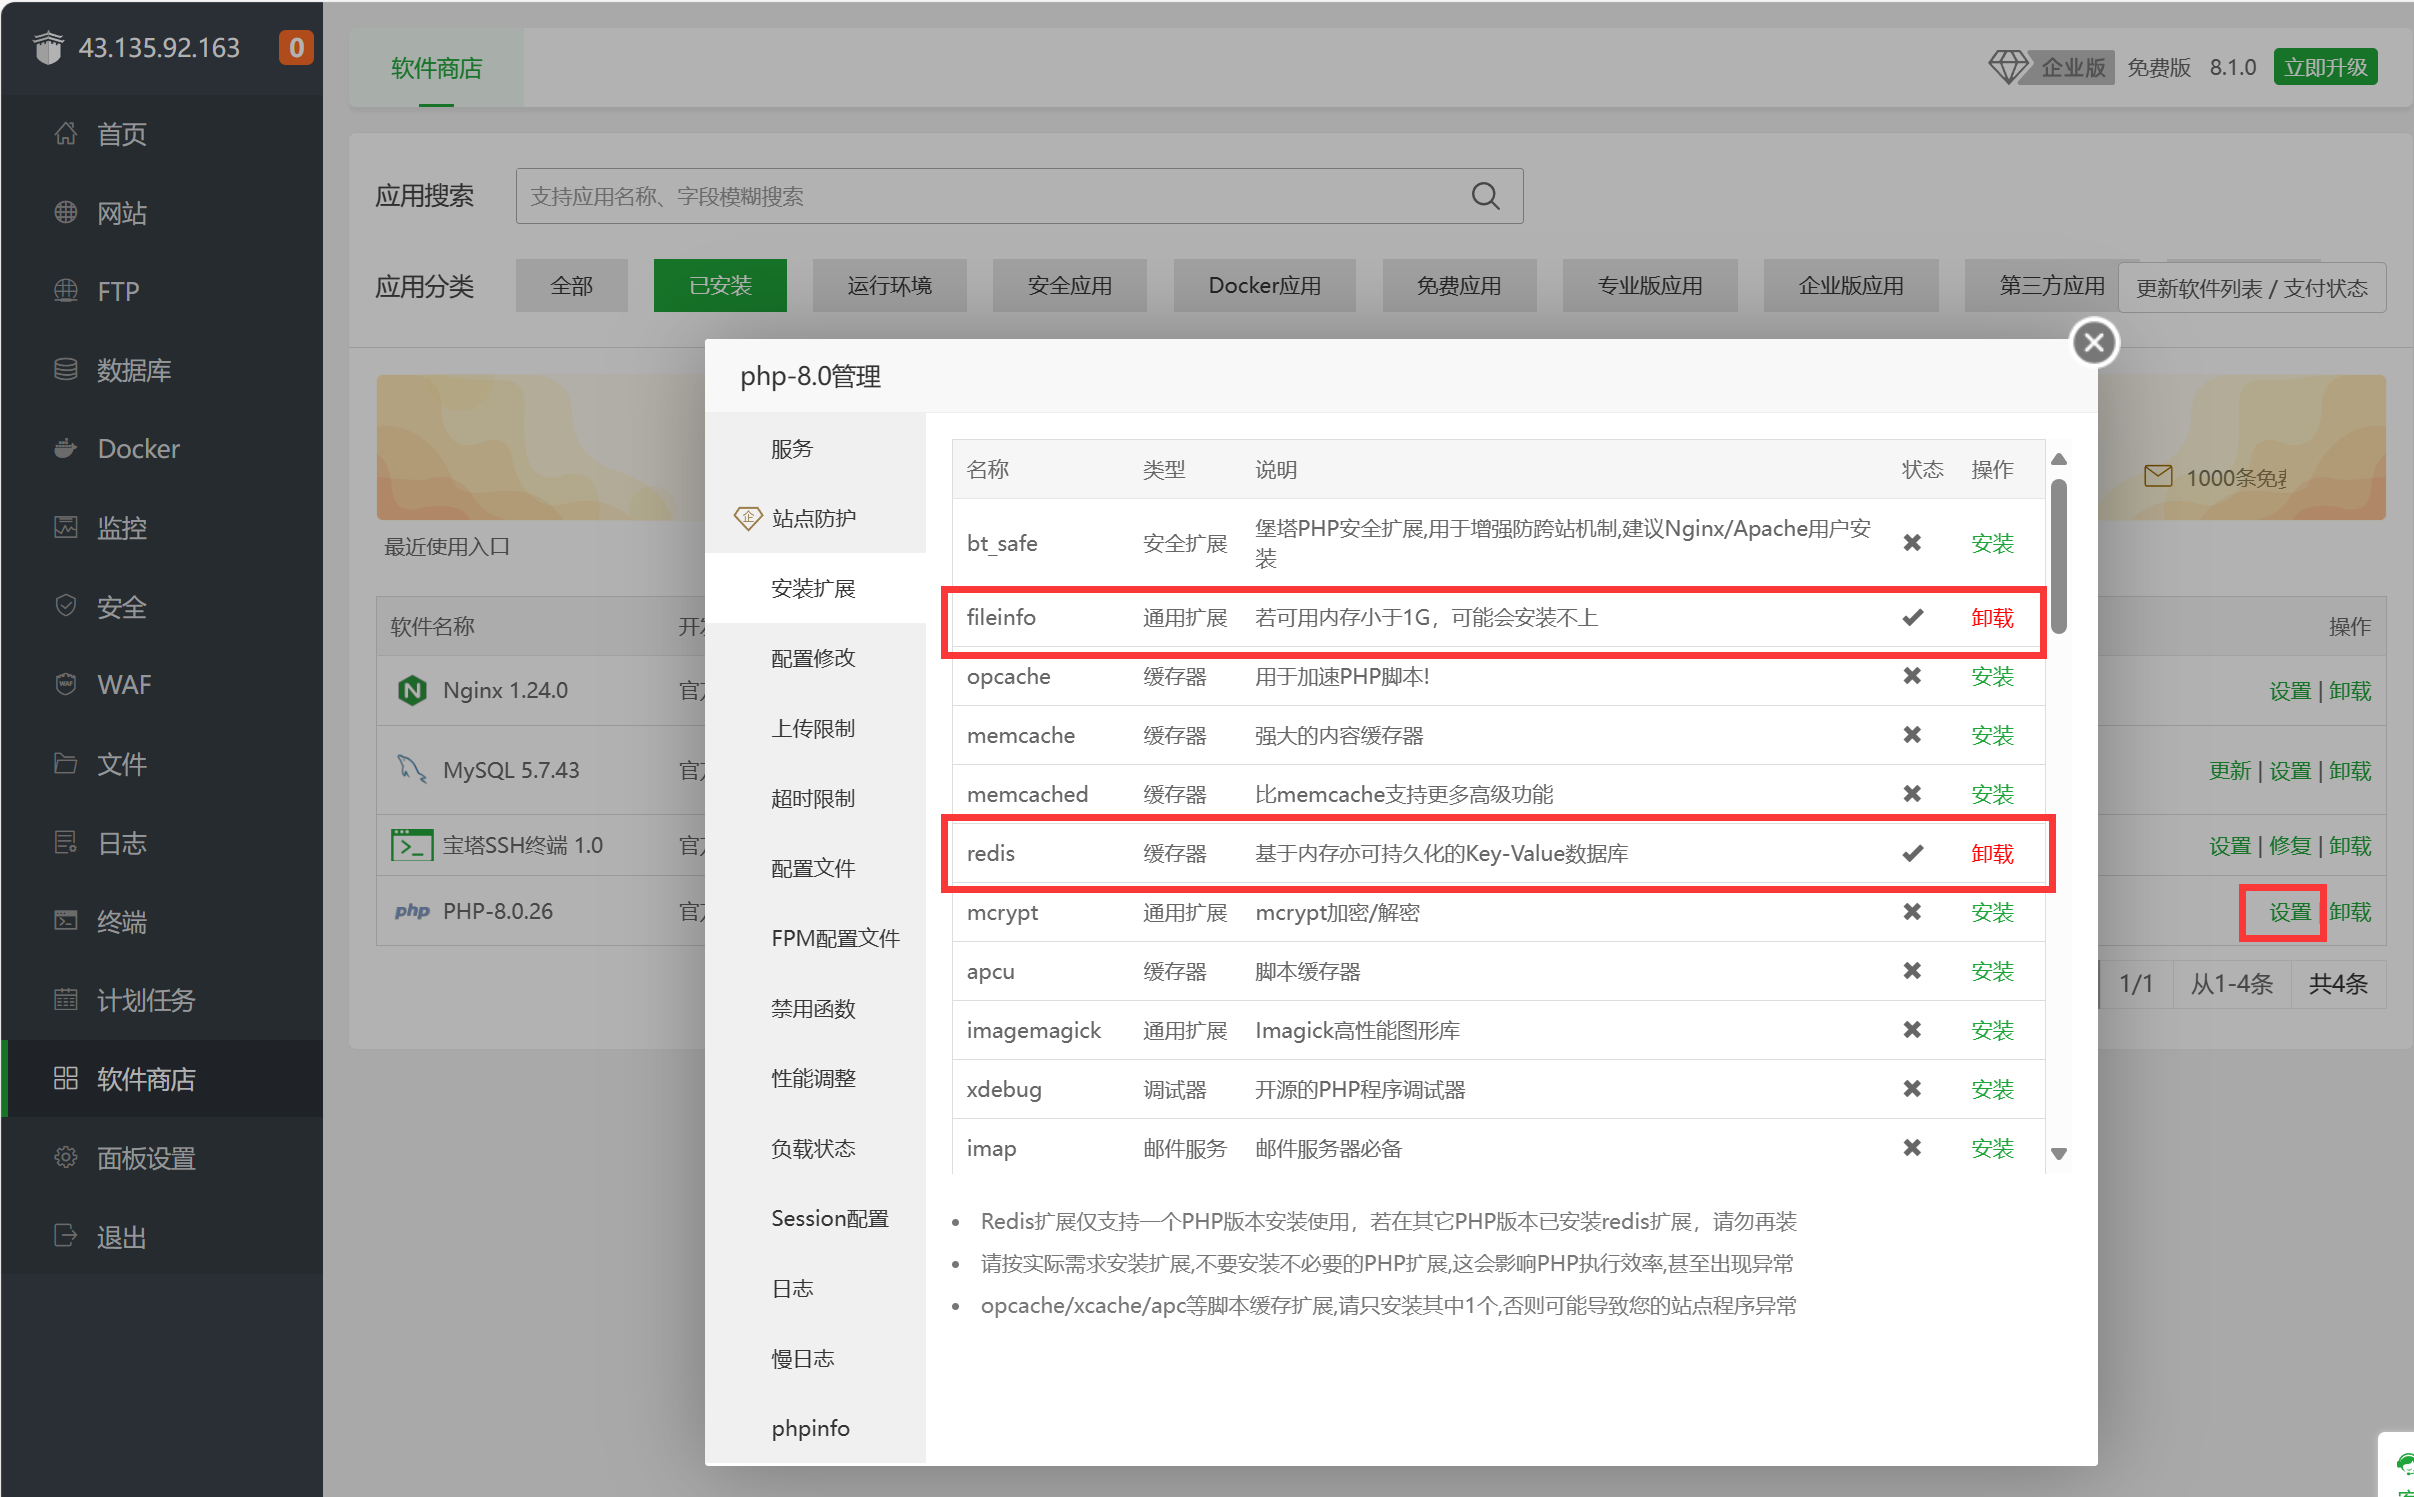The width and height of the screenshot is (2414, 1497).
Task: Click 修复 for 宝塔SSH终端 row
Action: [x=2290, y=845]
